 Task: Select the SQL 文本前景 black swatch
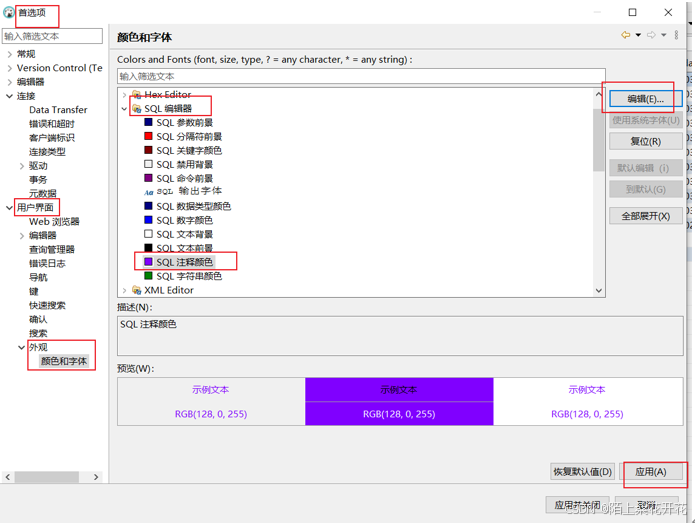[x=148, y=247]
